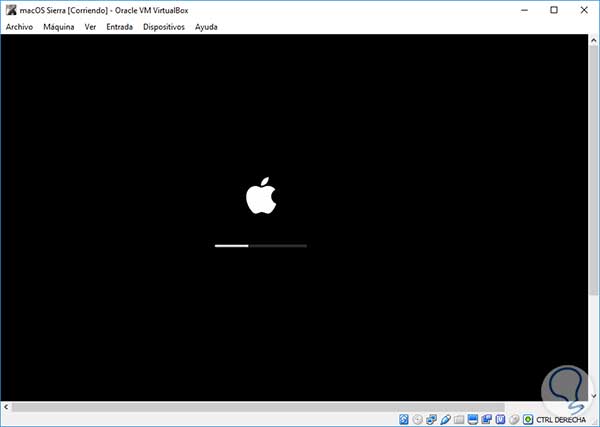Click the Apple logo on boot screen
600x427 pixels.
coord(261,196)
